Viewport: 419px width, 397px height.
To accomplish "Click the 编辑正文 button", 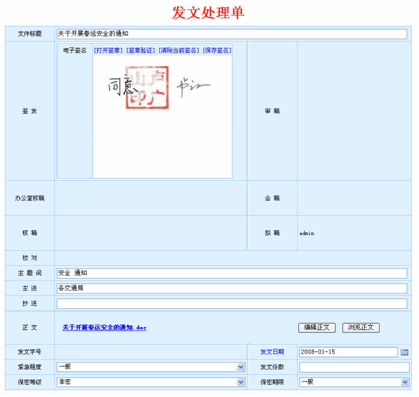I will coord(317,328).
